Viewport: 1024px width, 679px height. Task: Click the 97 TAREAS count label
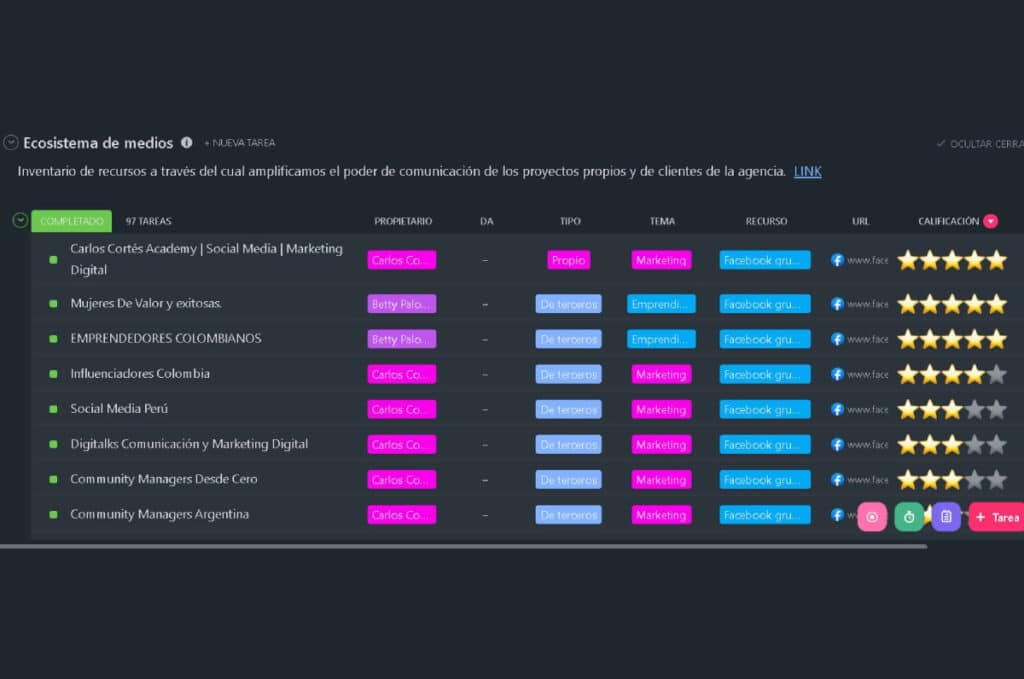pos(148,221)
